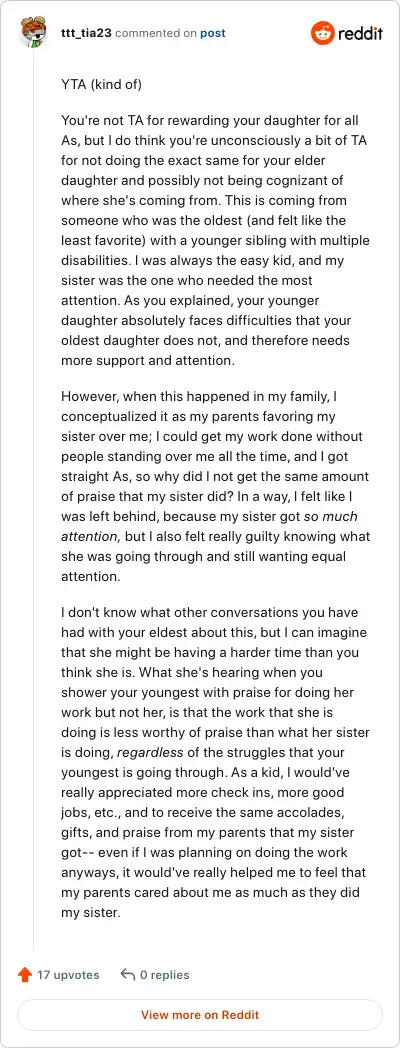Select the "YTA (kind of)" verdict line
Image resolution: width=400 pixels, height=1048 pixels.
102,85
